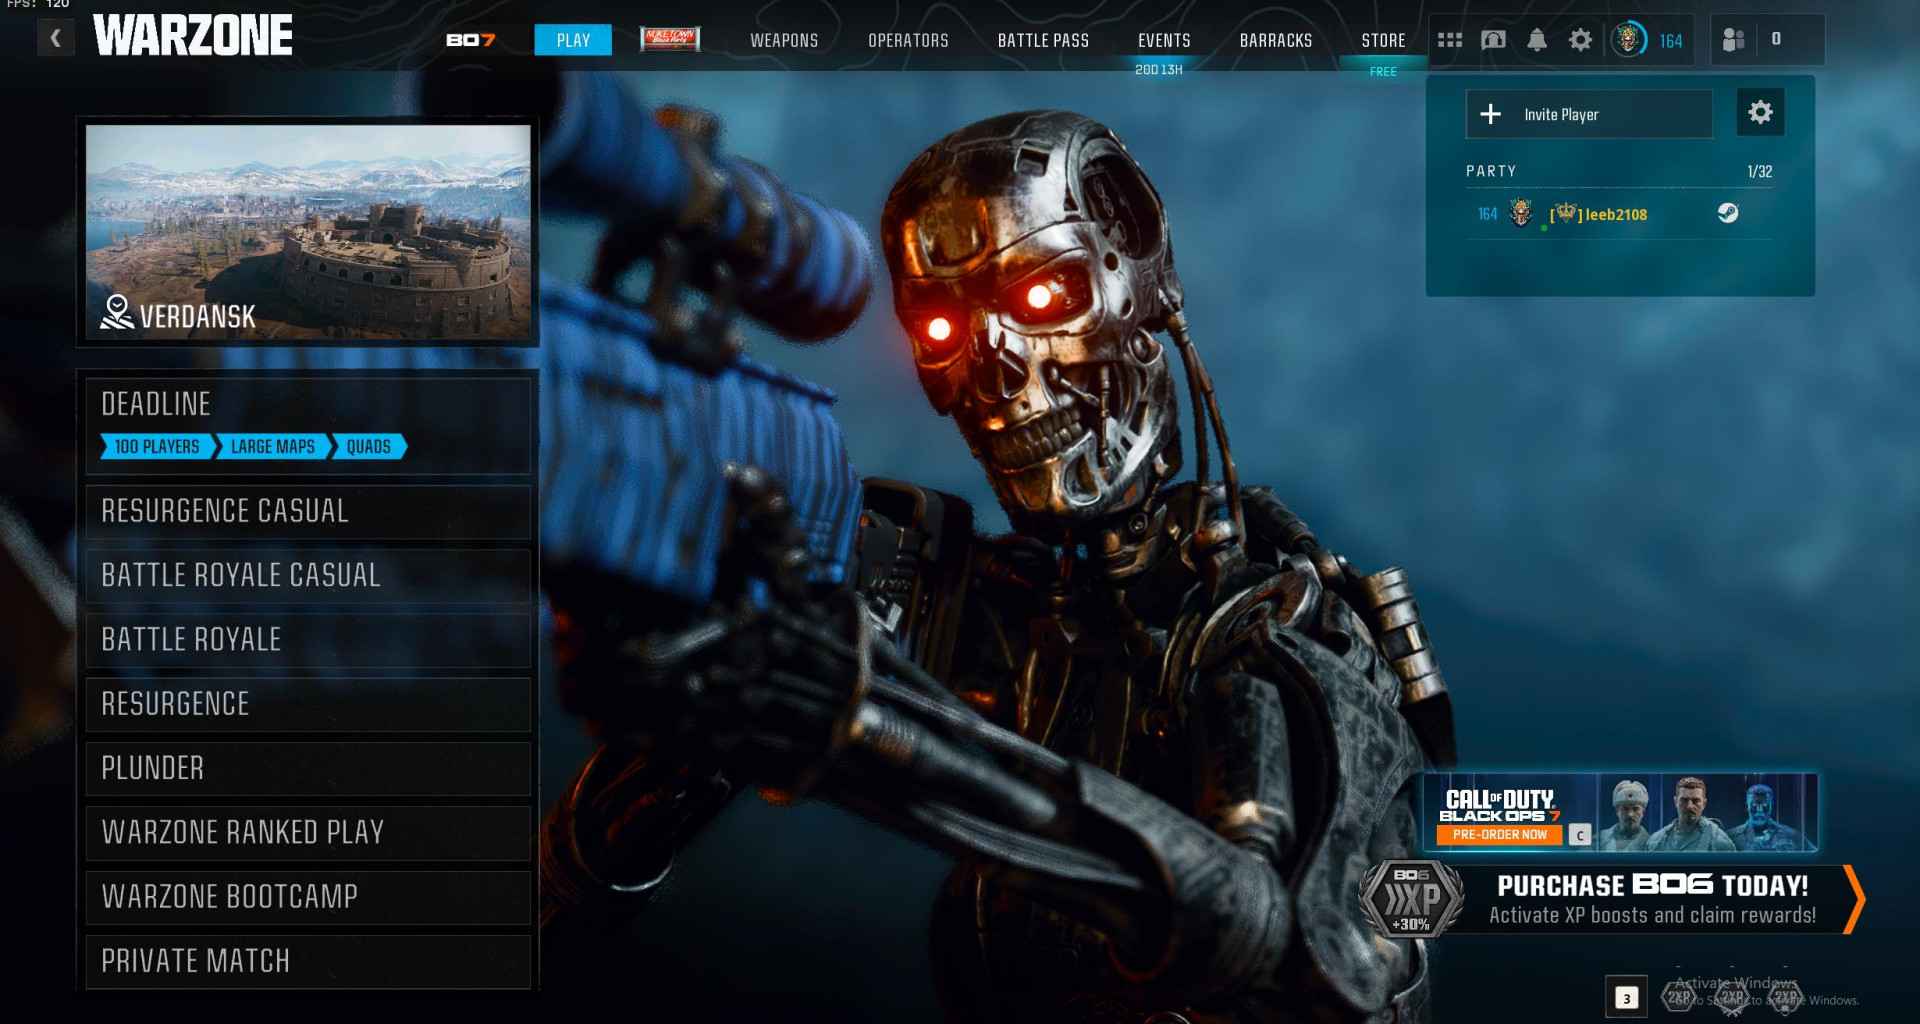Open the voice channels headset icon

pyautogui.click(x=1493, y=40)
